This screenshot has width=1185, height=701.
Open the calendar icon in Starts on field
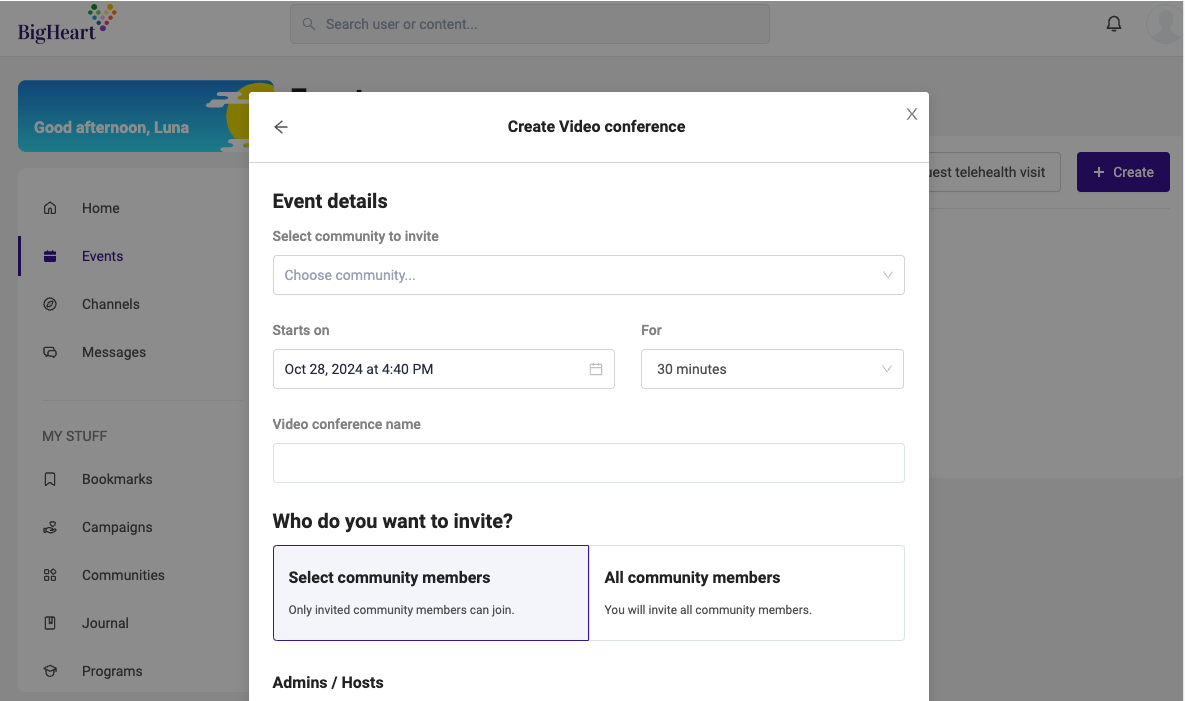(596, 369)
